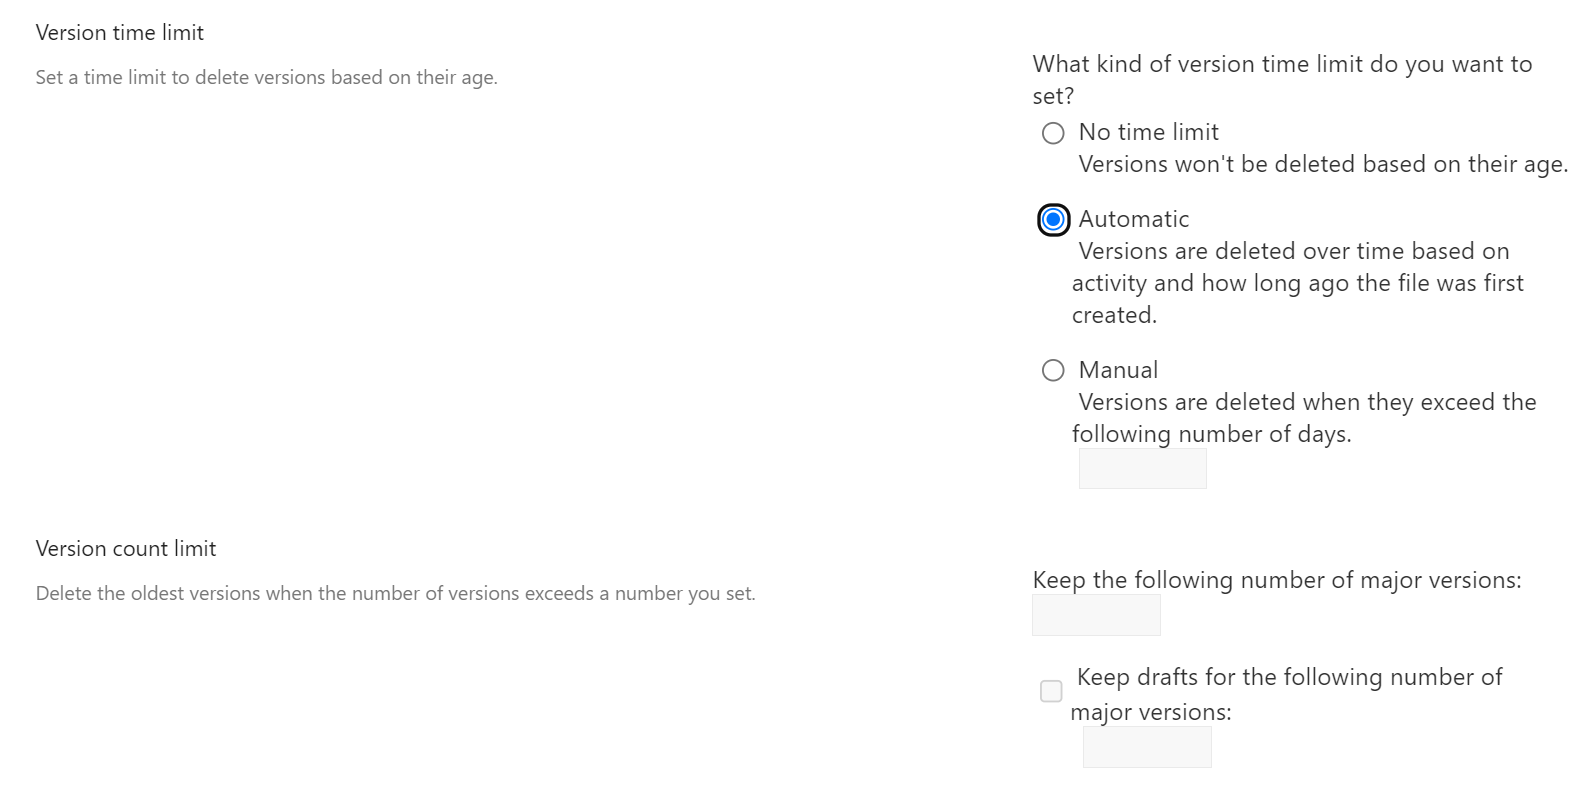Click the "Keep the following number of major versions" label
The height and width of the screenshot is (794, 1581).
1276,580
